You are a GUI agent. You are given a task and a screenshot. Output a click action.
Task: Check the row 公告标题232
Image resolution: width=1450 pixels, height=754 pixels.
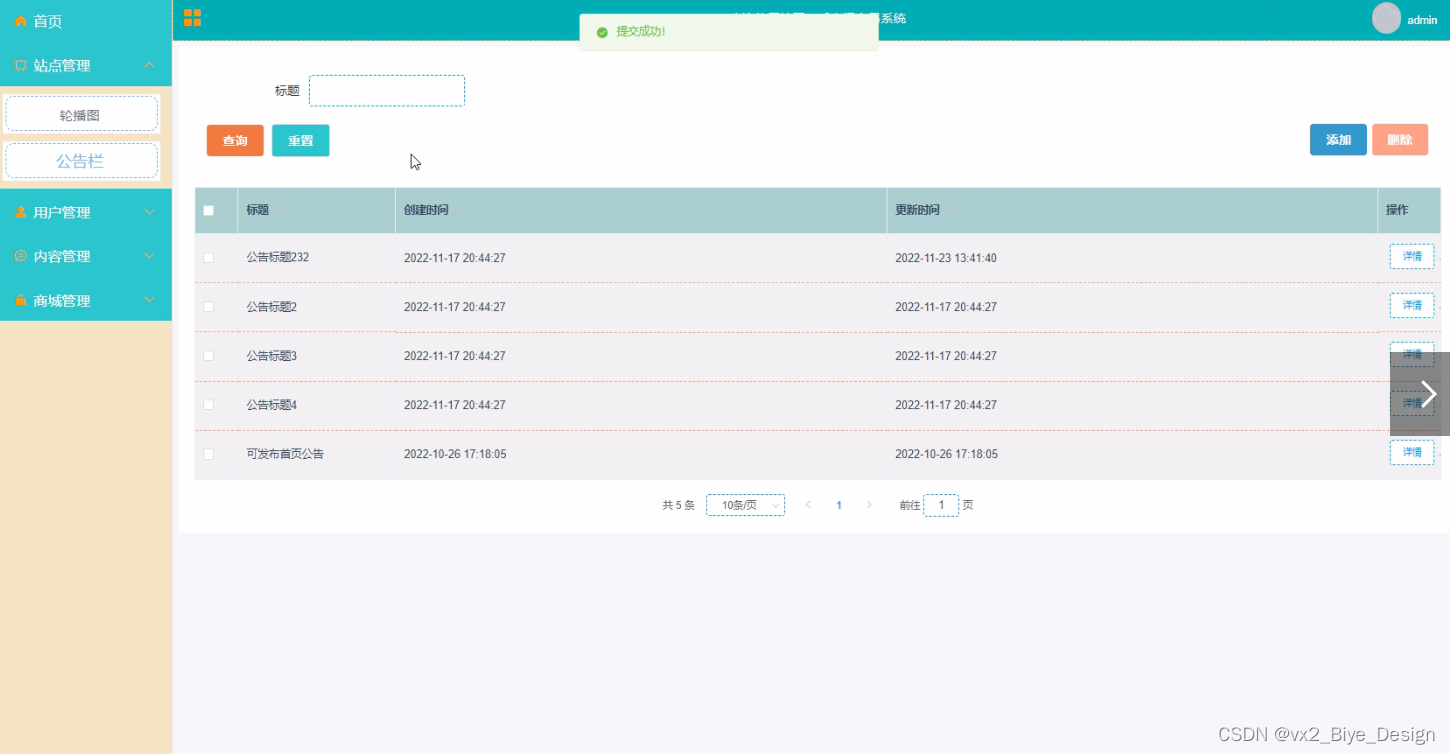tap(209, 258)
